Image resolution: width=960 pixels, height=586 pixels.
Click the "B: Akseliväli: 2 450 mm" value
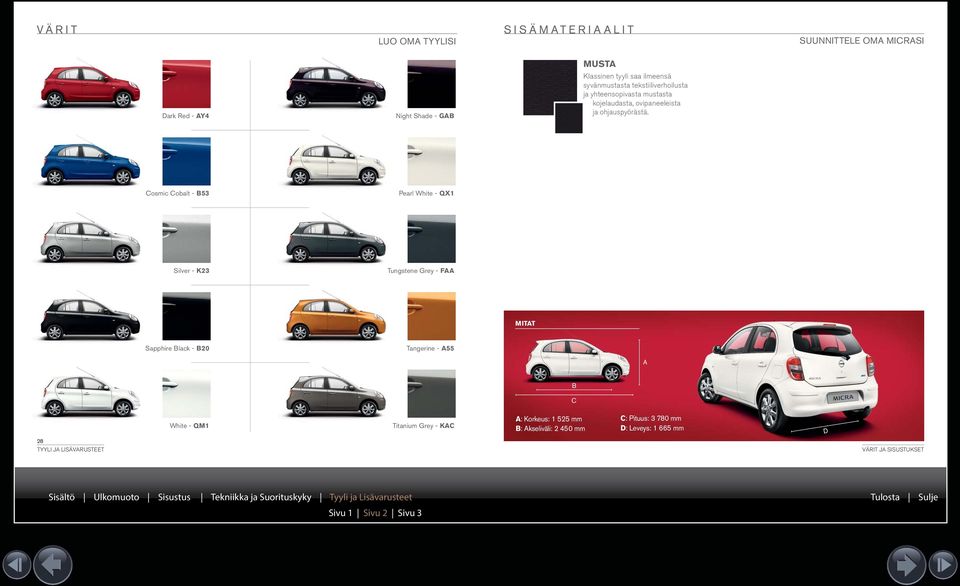(550, 429)
